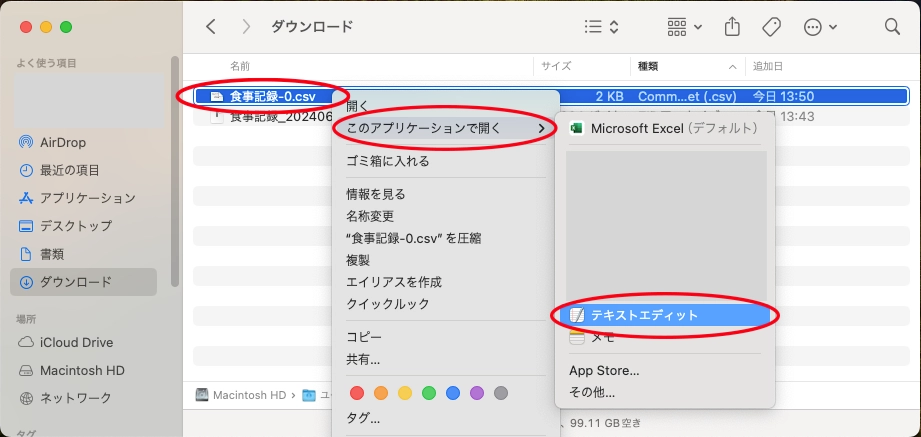This screenshot has width=921, height=437.
Task: Expand このアプリケーションで開く submenu
Action: (x=445, y=128)
